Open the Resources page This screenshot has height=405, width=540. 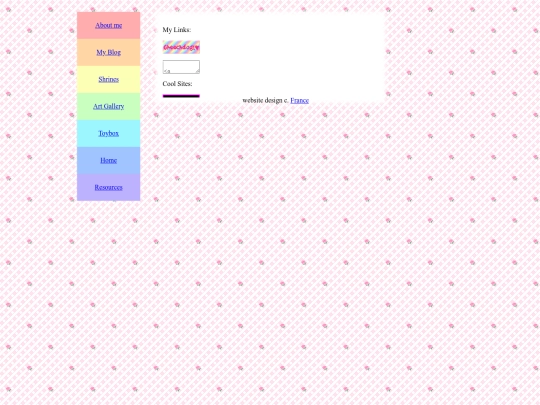pyautogui.click(x=108, y=187)
